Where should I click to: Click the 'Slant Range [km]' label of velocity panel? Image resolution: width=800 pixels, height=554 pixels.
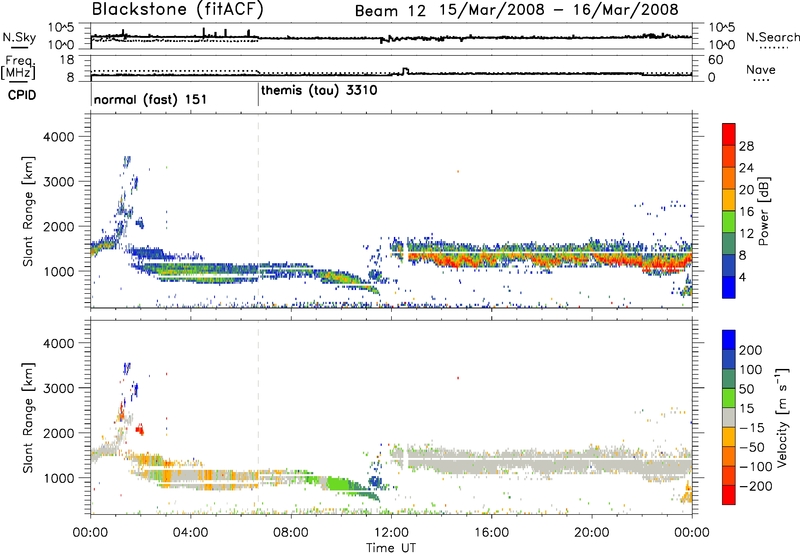pos(28,417)
